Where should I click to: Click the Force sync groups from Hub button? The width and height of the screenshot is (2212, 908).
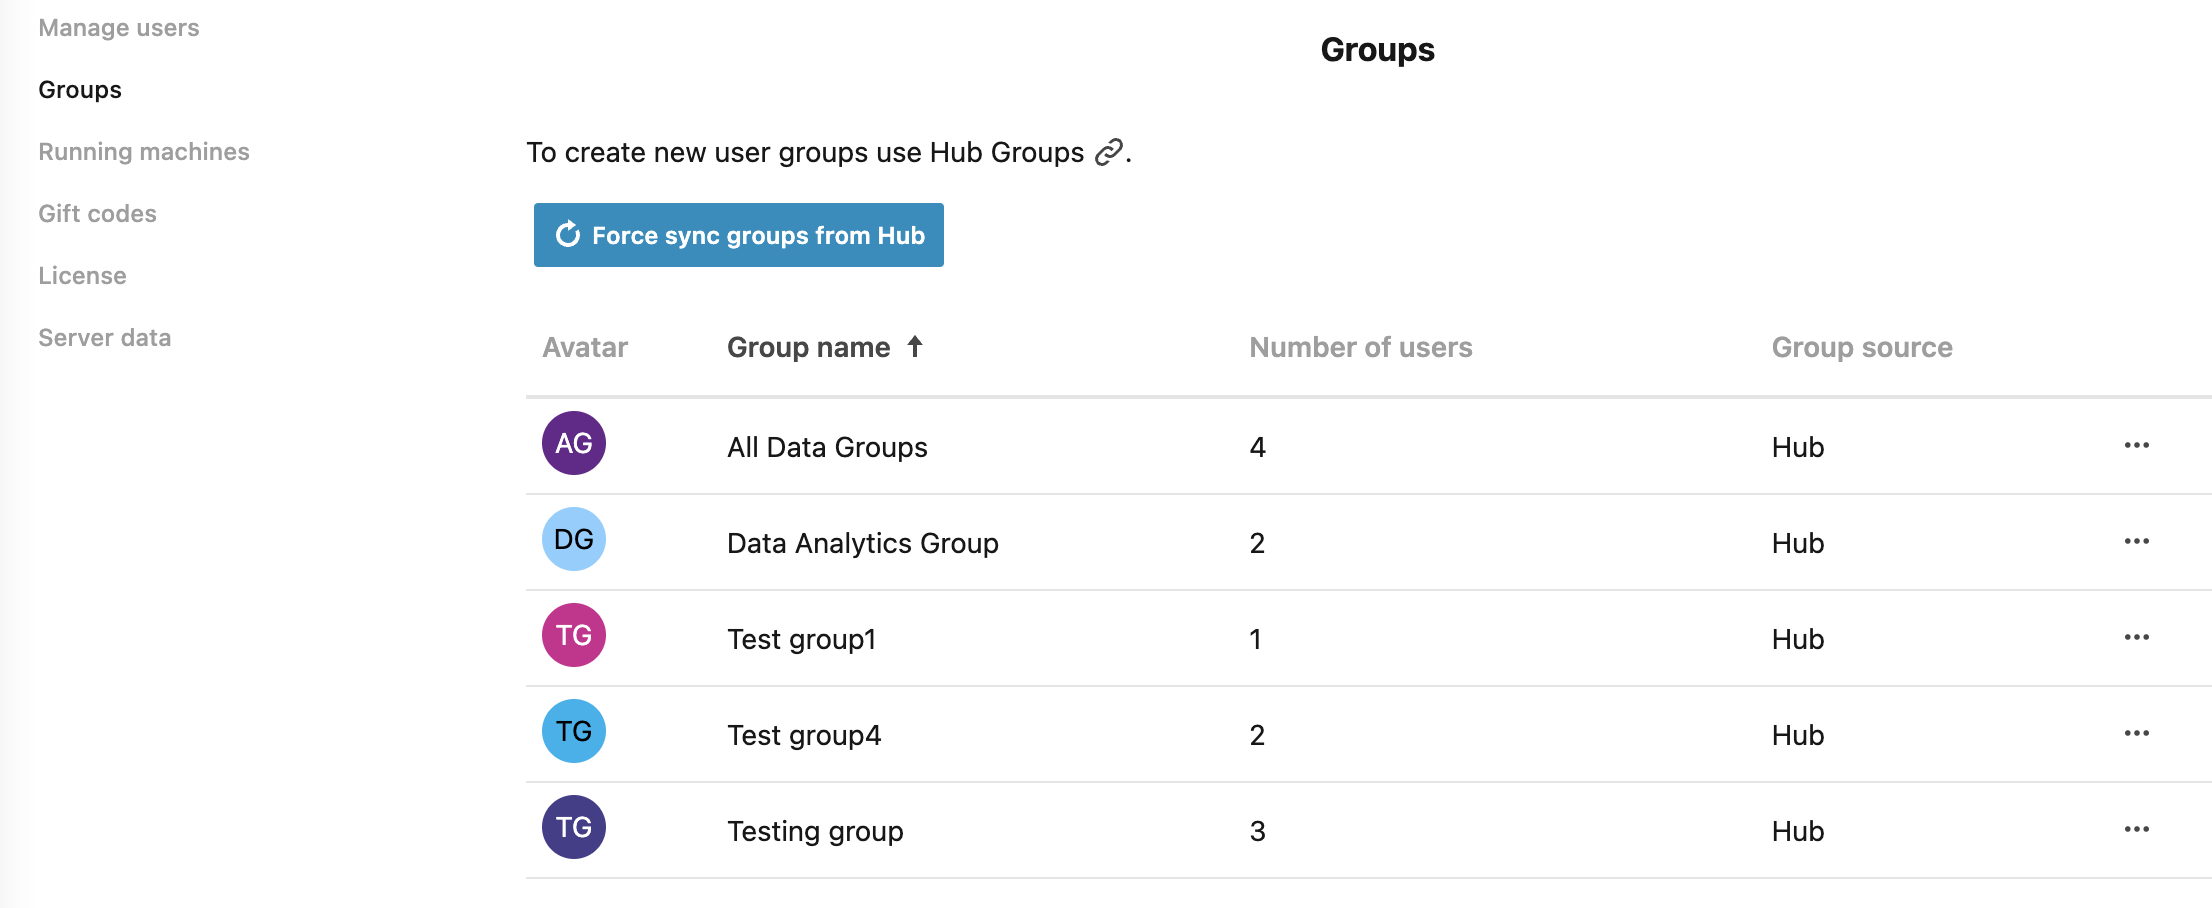point(739,235)
